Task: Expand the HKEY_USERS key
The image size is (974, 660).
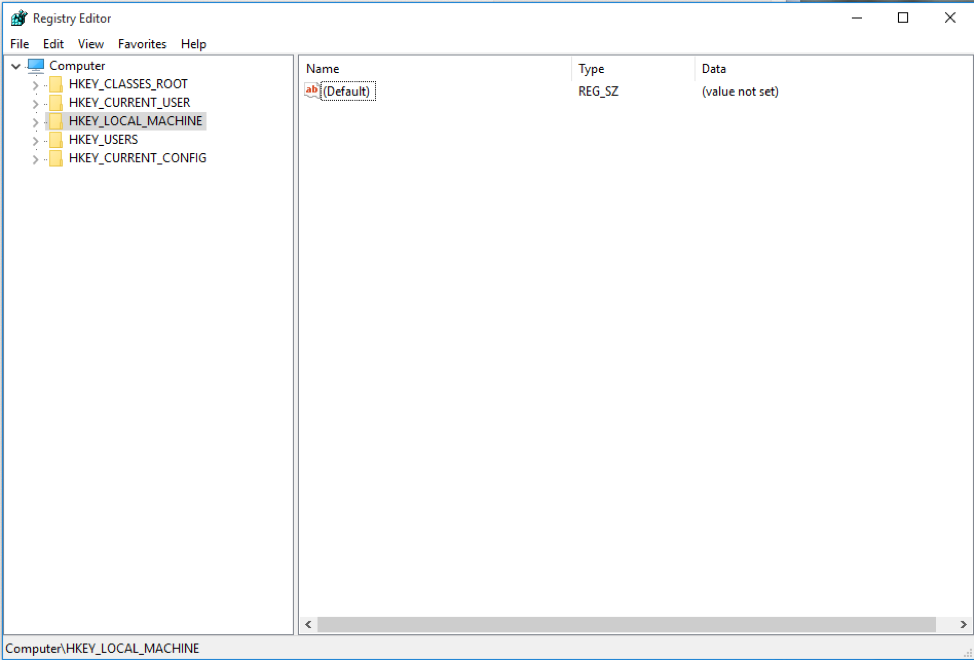Action: pos(35,140)
